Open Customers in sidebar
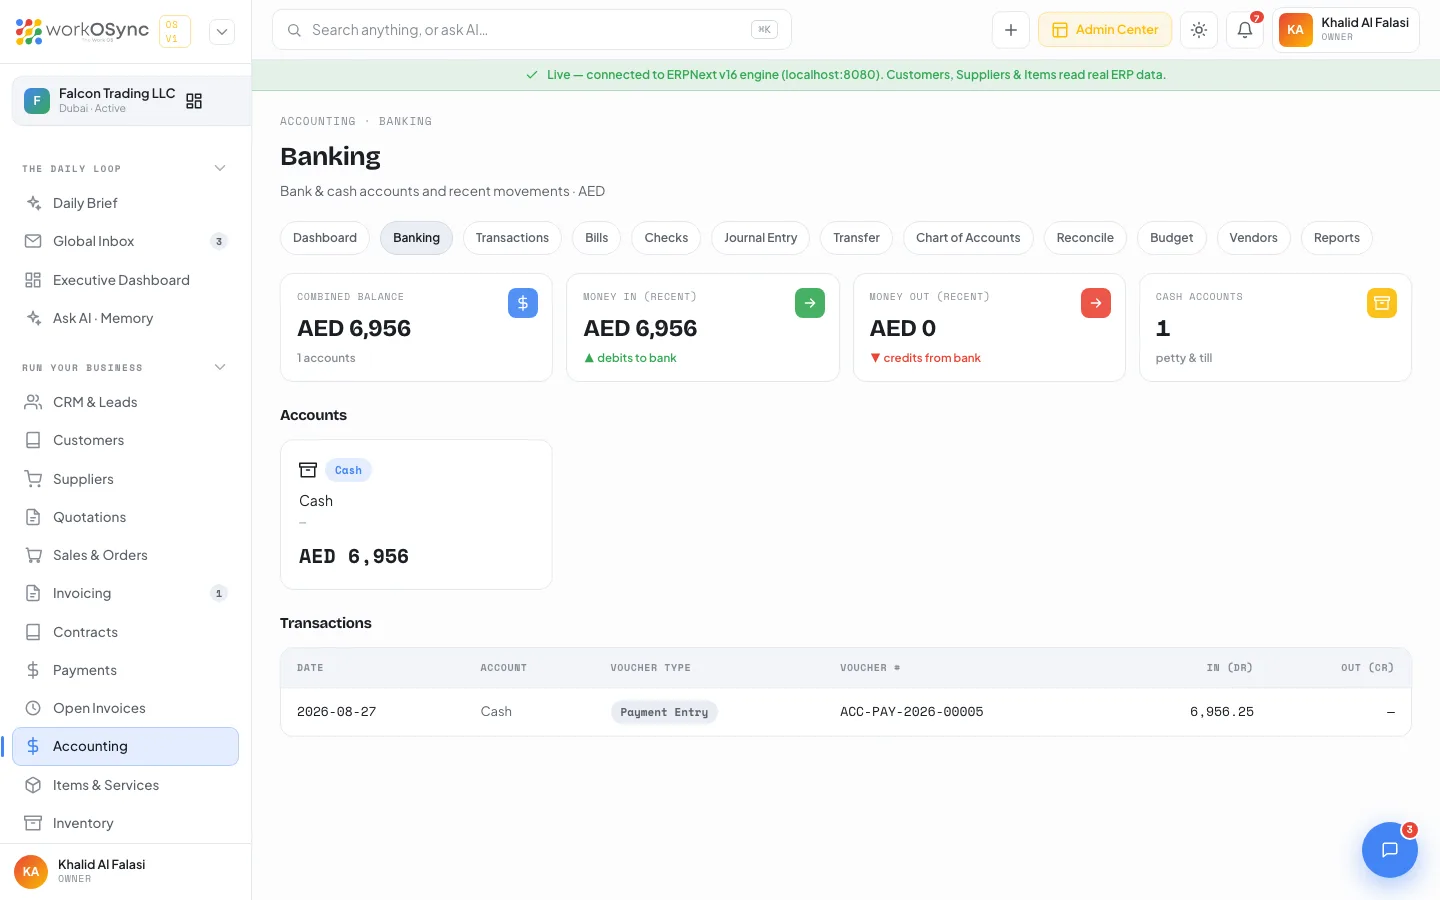This screenshot has width=1440, height=900. click(x=126, y=440)
